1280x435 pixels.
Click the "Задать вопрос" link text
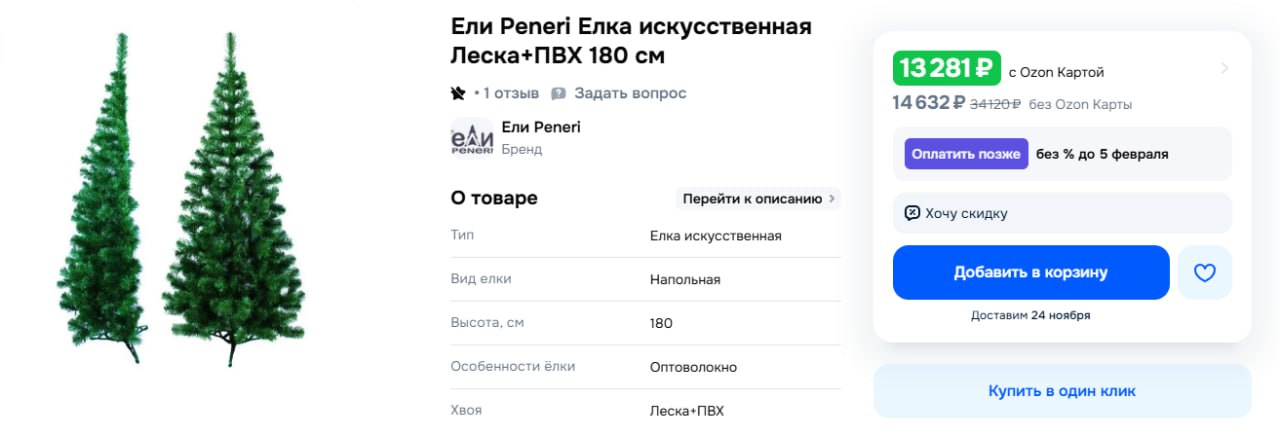630,93
